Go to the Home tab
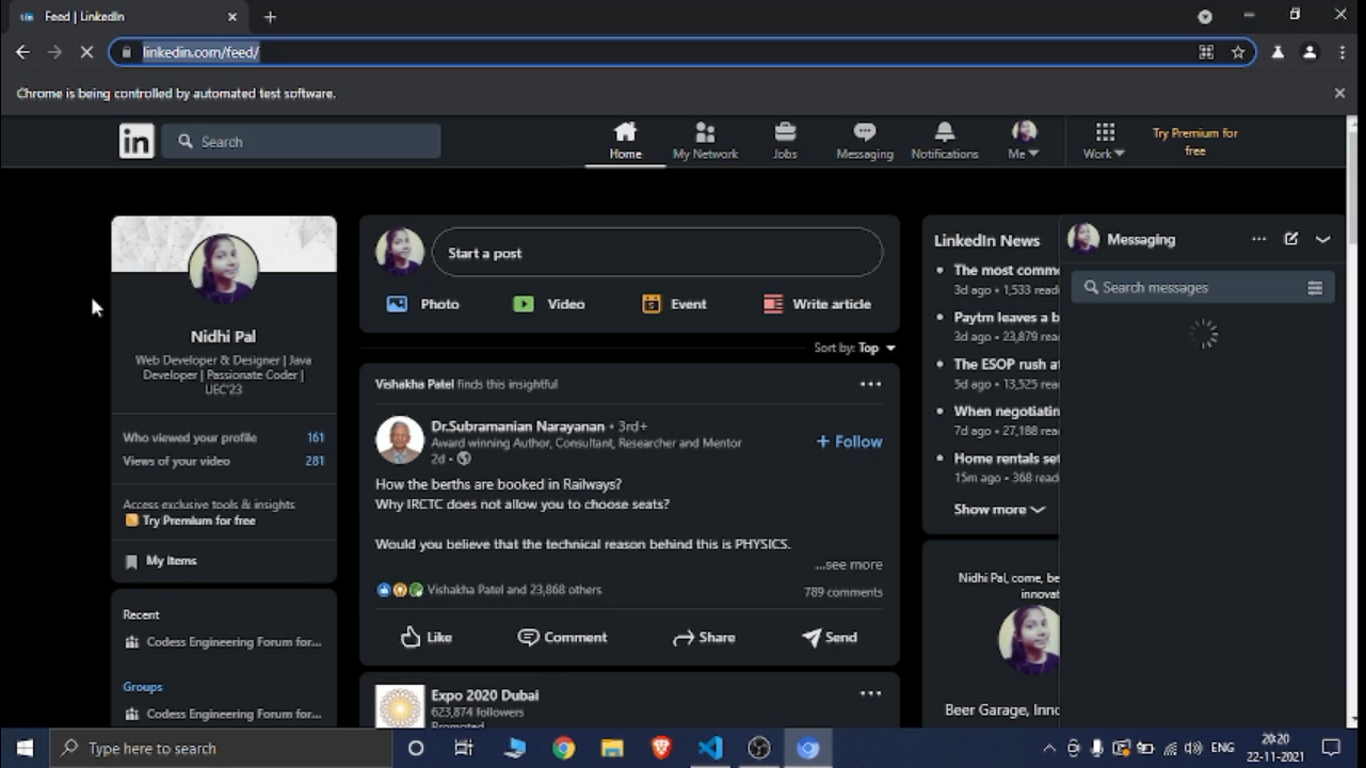The image size is (1366, 768). point(625,141)
